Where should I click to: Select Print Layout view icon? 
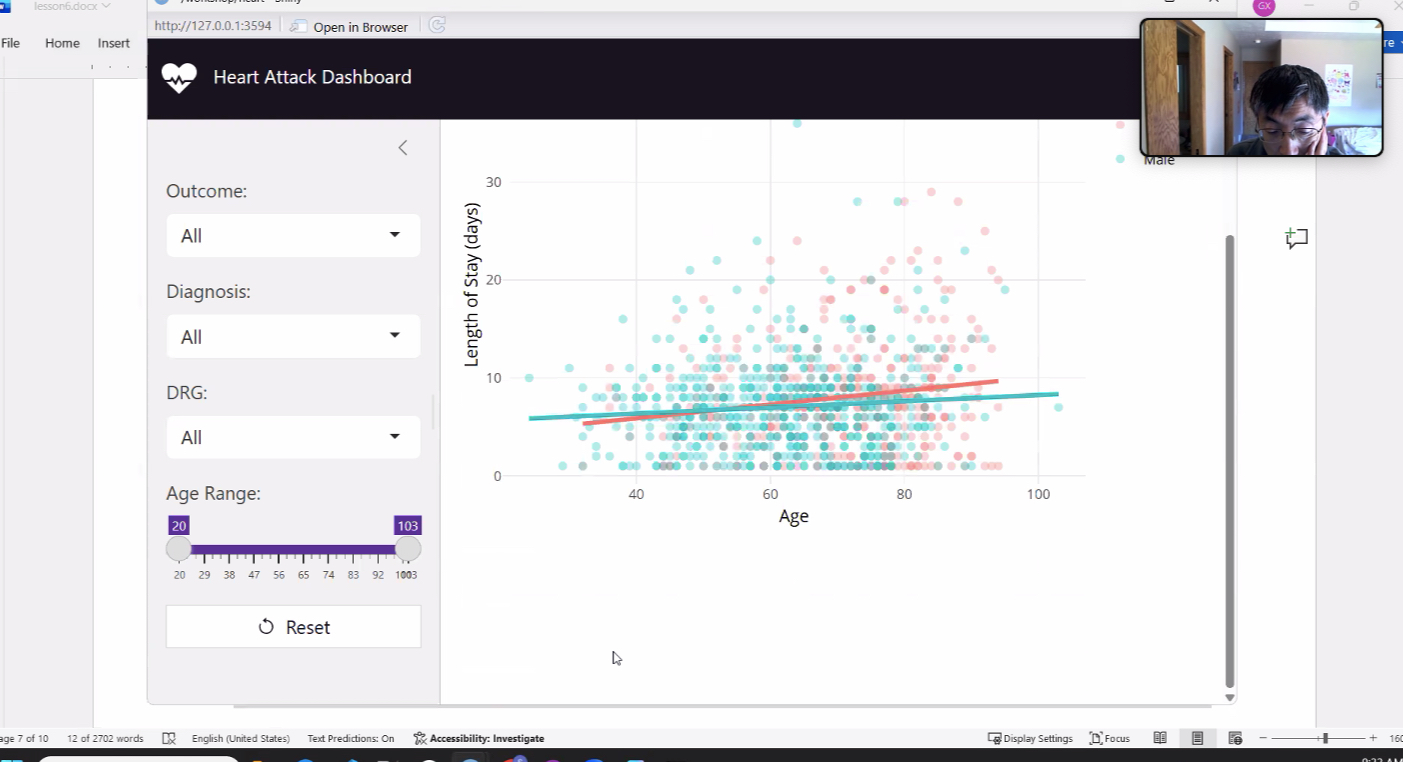pos(1197,738)
